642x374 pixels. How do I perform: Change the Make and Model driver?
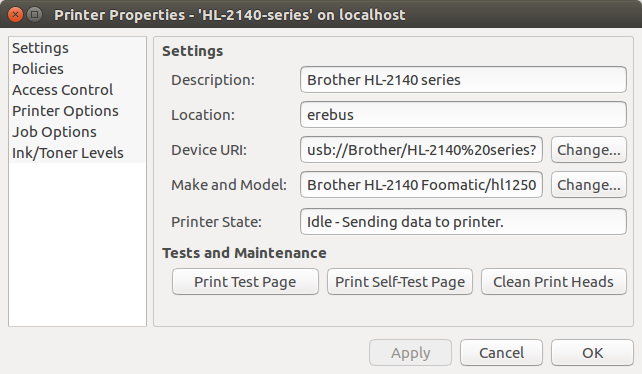(x=589, y=185)
